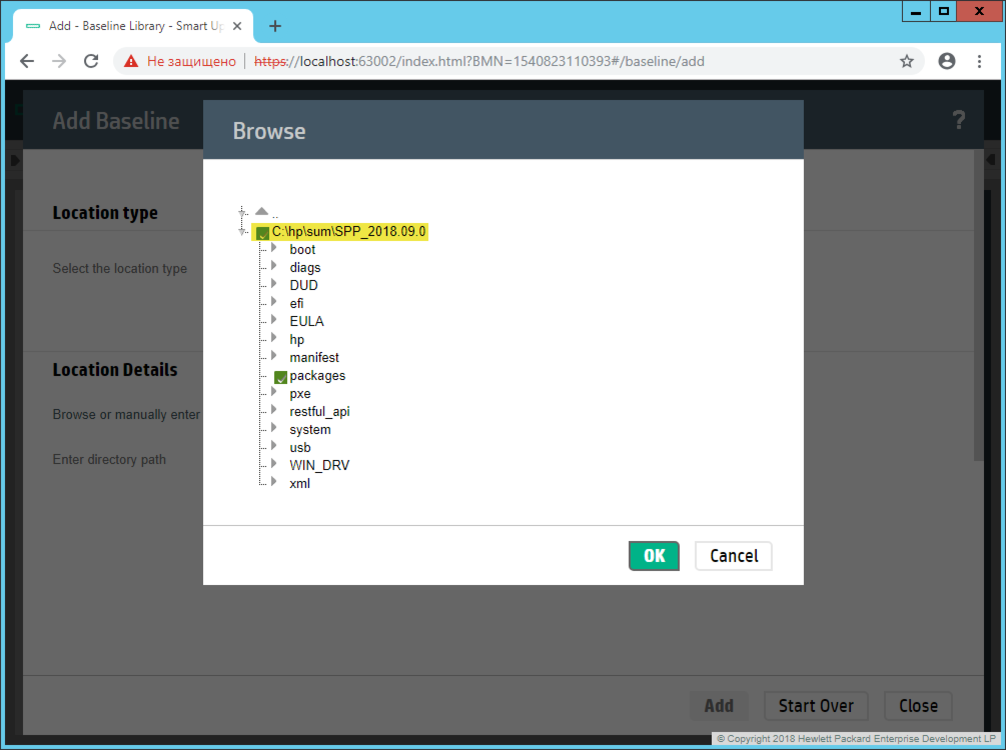Select the restful_api folder name
Screen dimensions: 1006x750
(x=320, y=411)
